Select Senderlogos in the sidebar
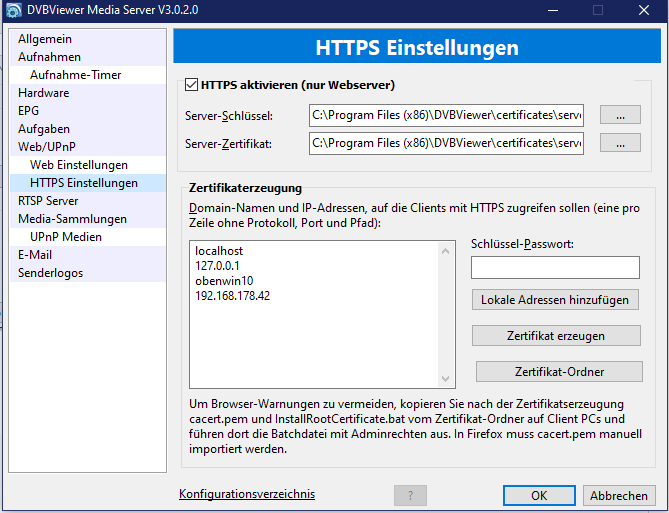This screenshot has height=513, width=669. pyautogui.click(x=87, y=273)
